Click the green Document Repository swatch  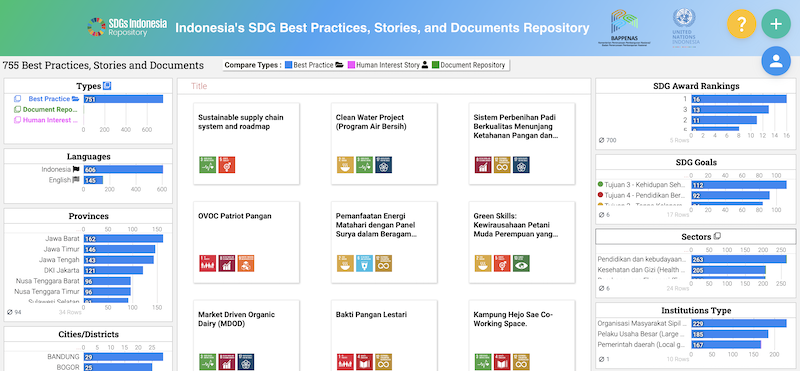(435, 65)
